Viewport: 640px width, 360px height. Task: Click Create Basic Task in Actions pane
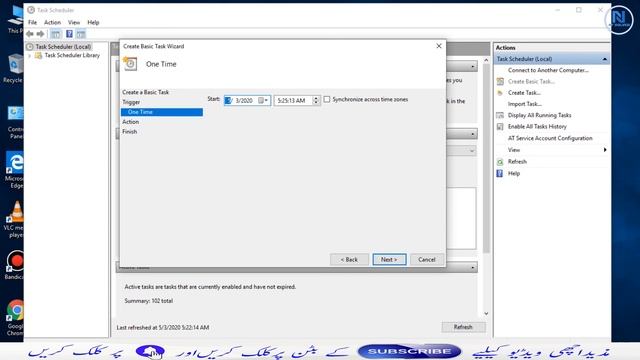click(x=531, y=82)
